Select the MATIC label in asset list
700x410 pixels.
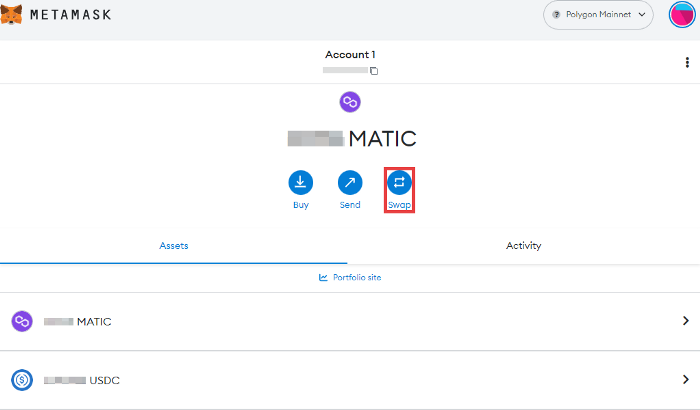[94, 322]
